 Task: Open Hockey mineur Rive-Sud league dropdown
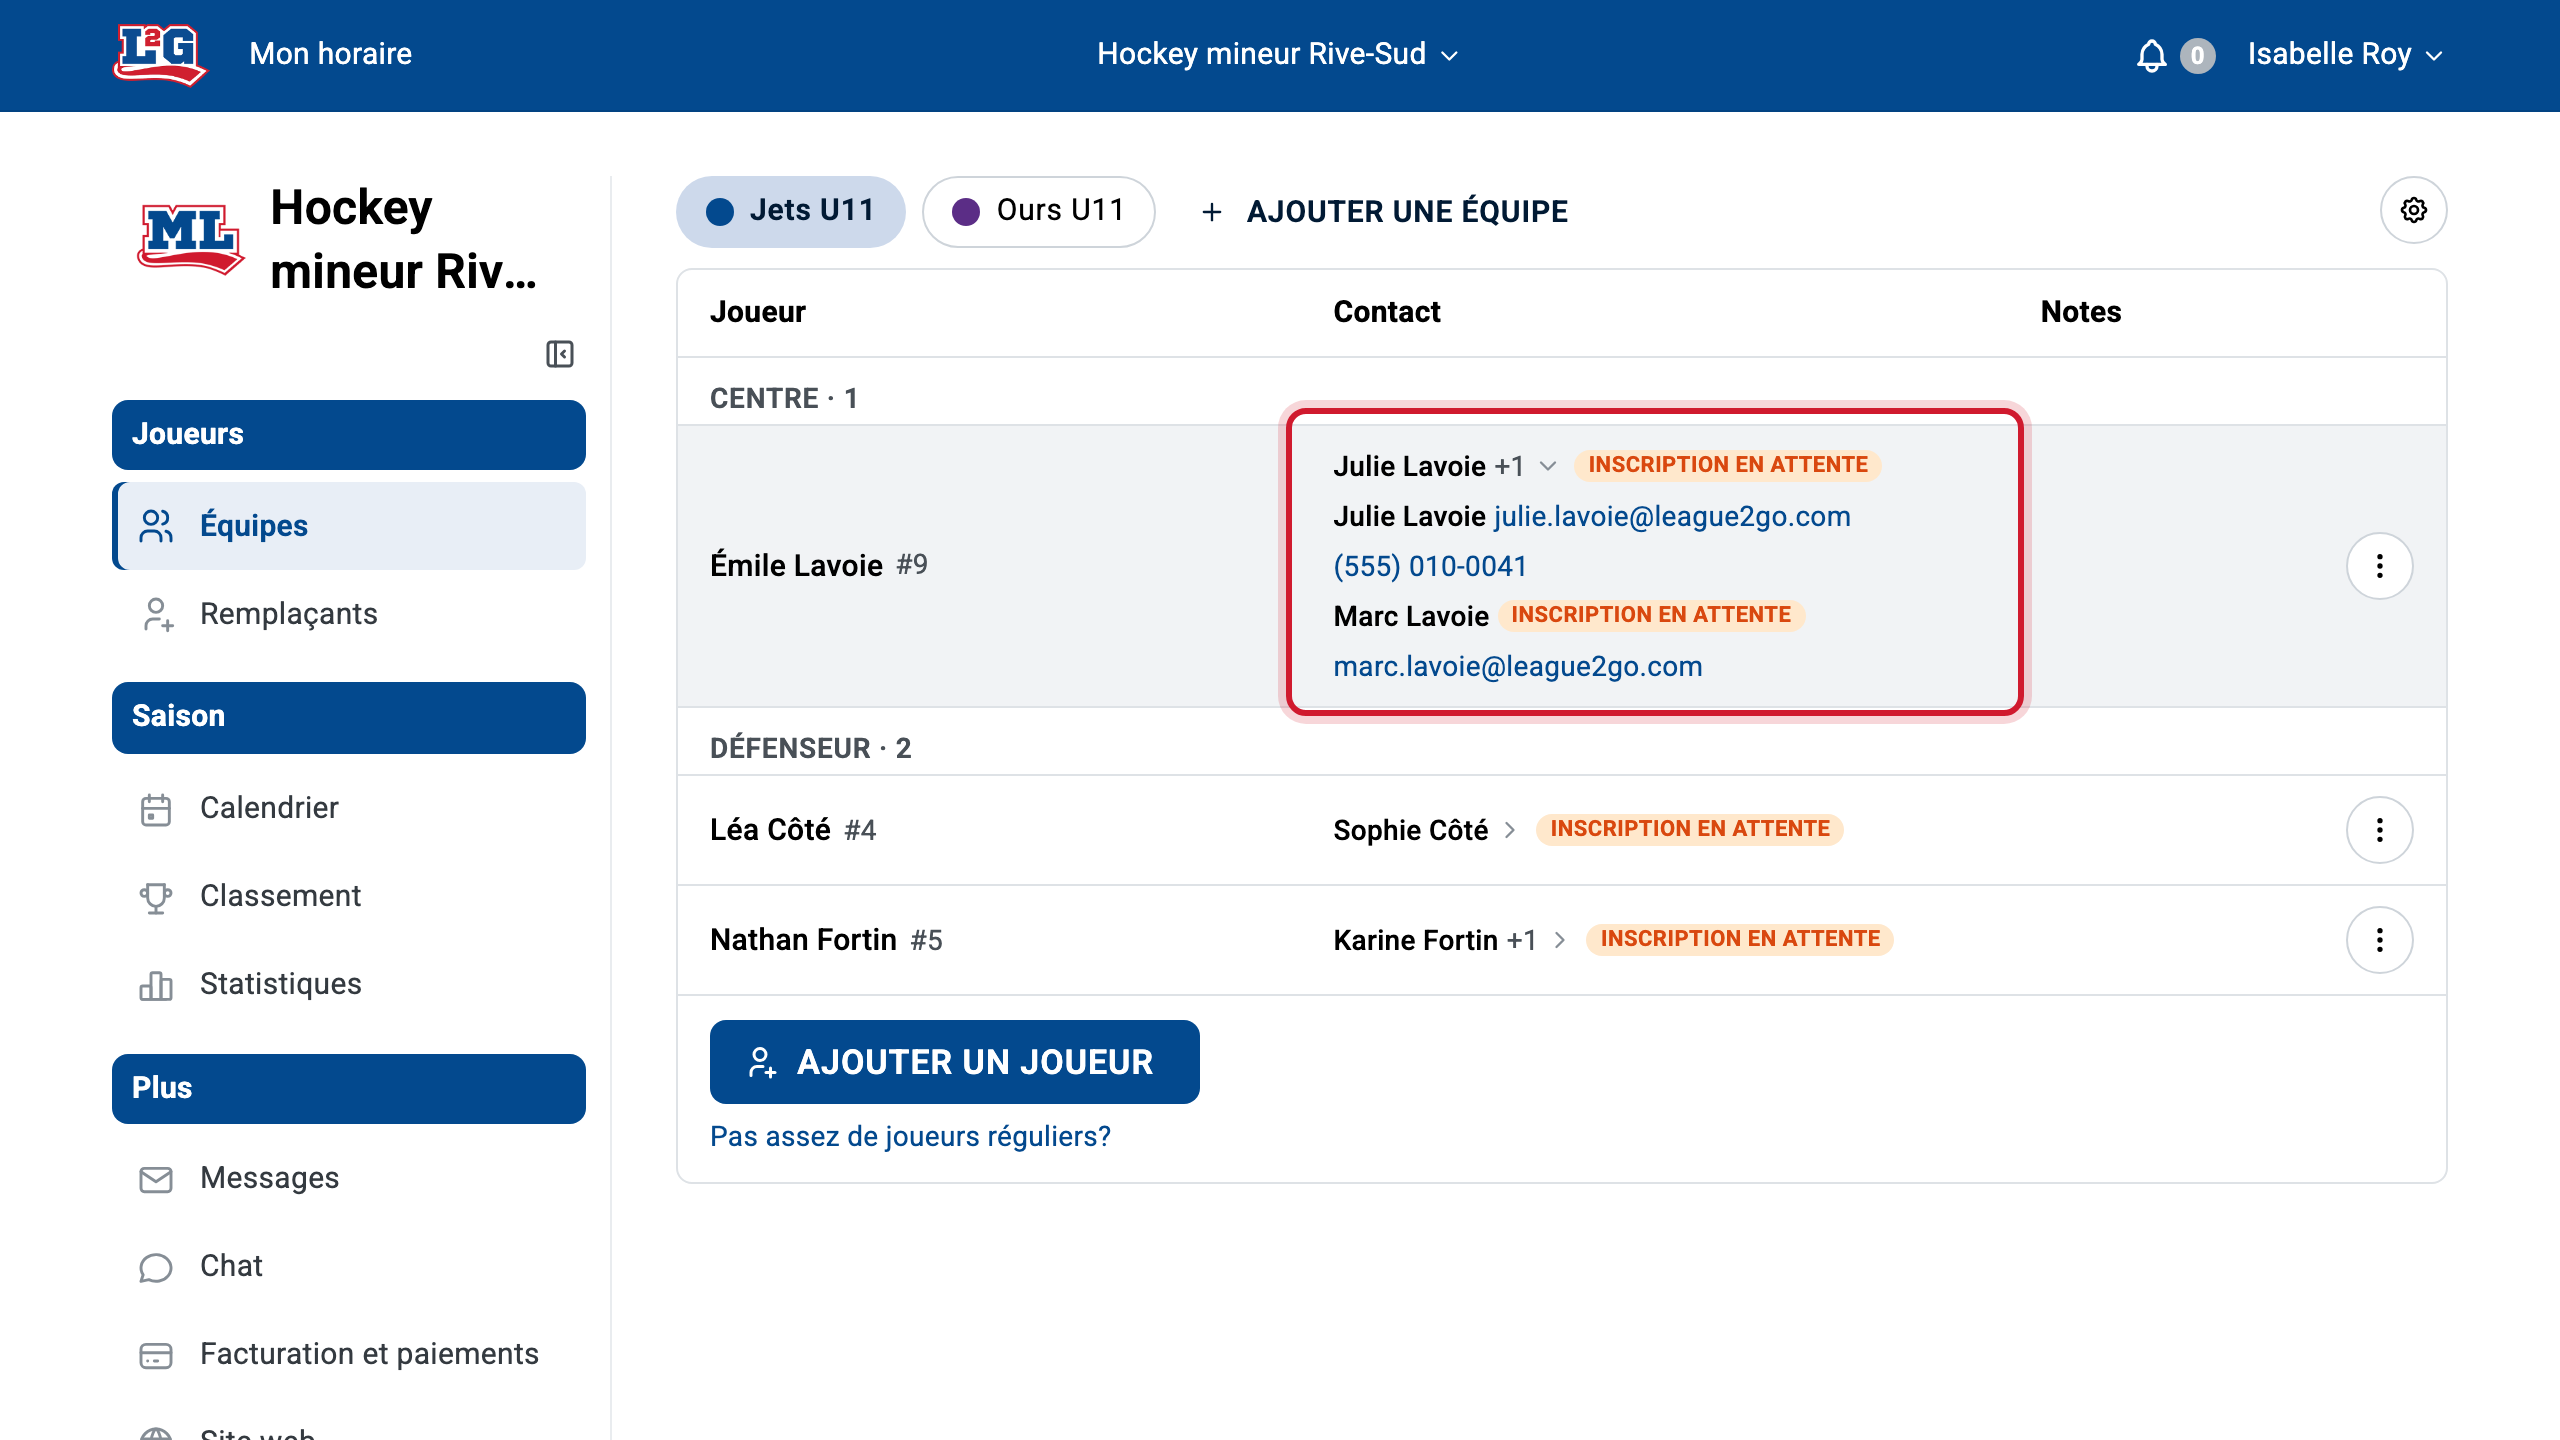(1278, 54)
